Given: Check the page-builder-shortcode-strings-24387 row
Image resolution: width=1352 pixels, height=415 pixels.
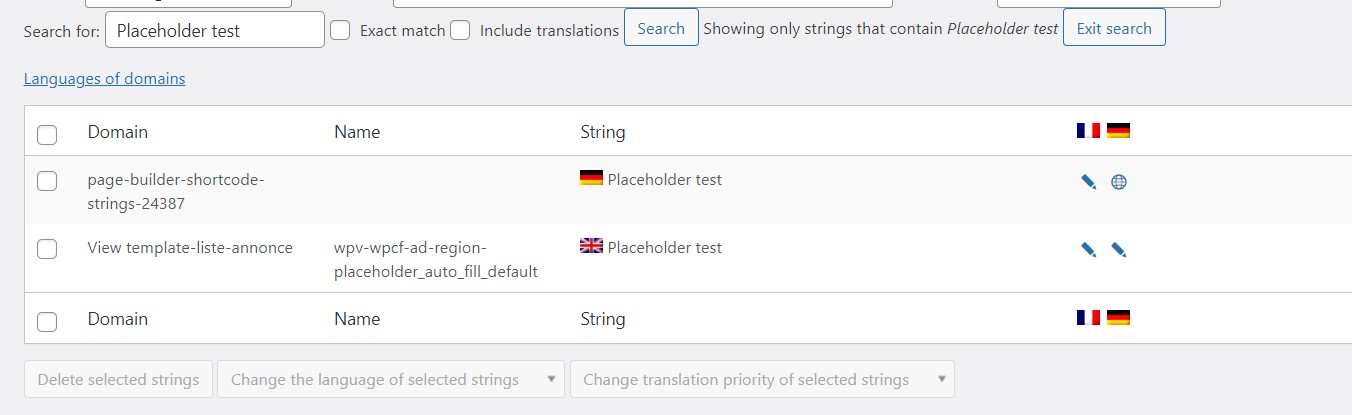Looking at the screenshot, I should [47, 181].
